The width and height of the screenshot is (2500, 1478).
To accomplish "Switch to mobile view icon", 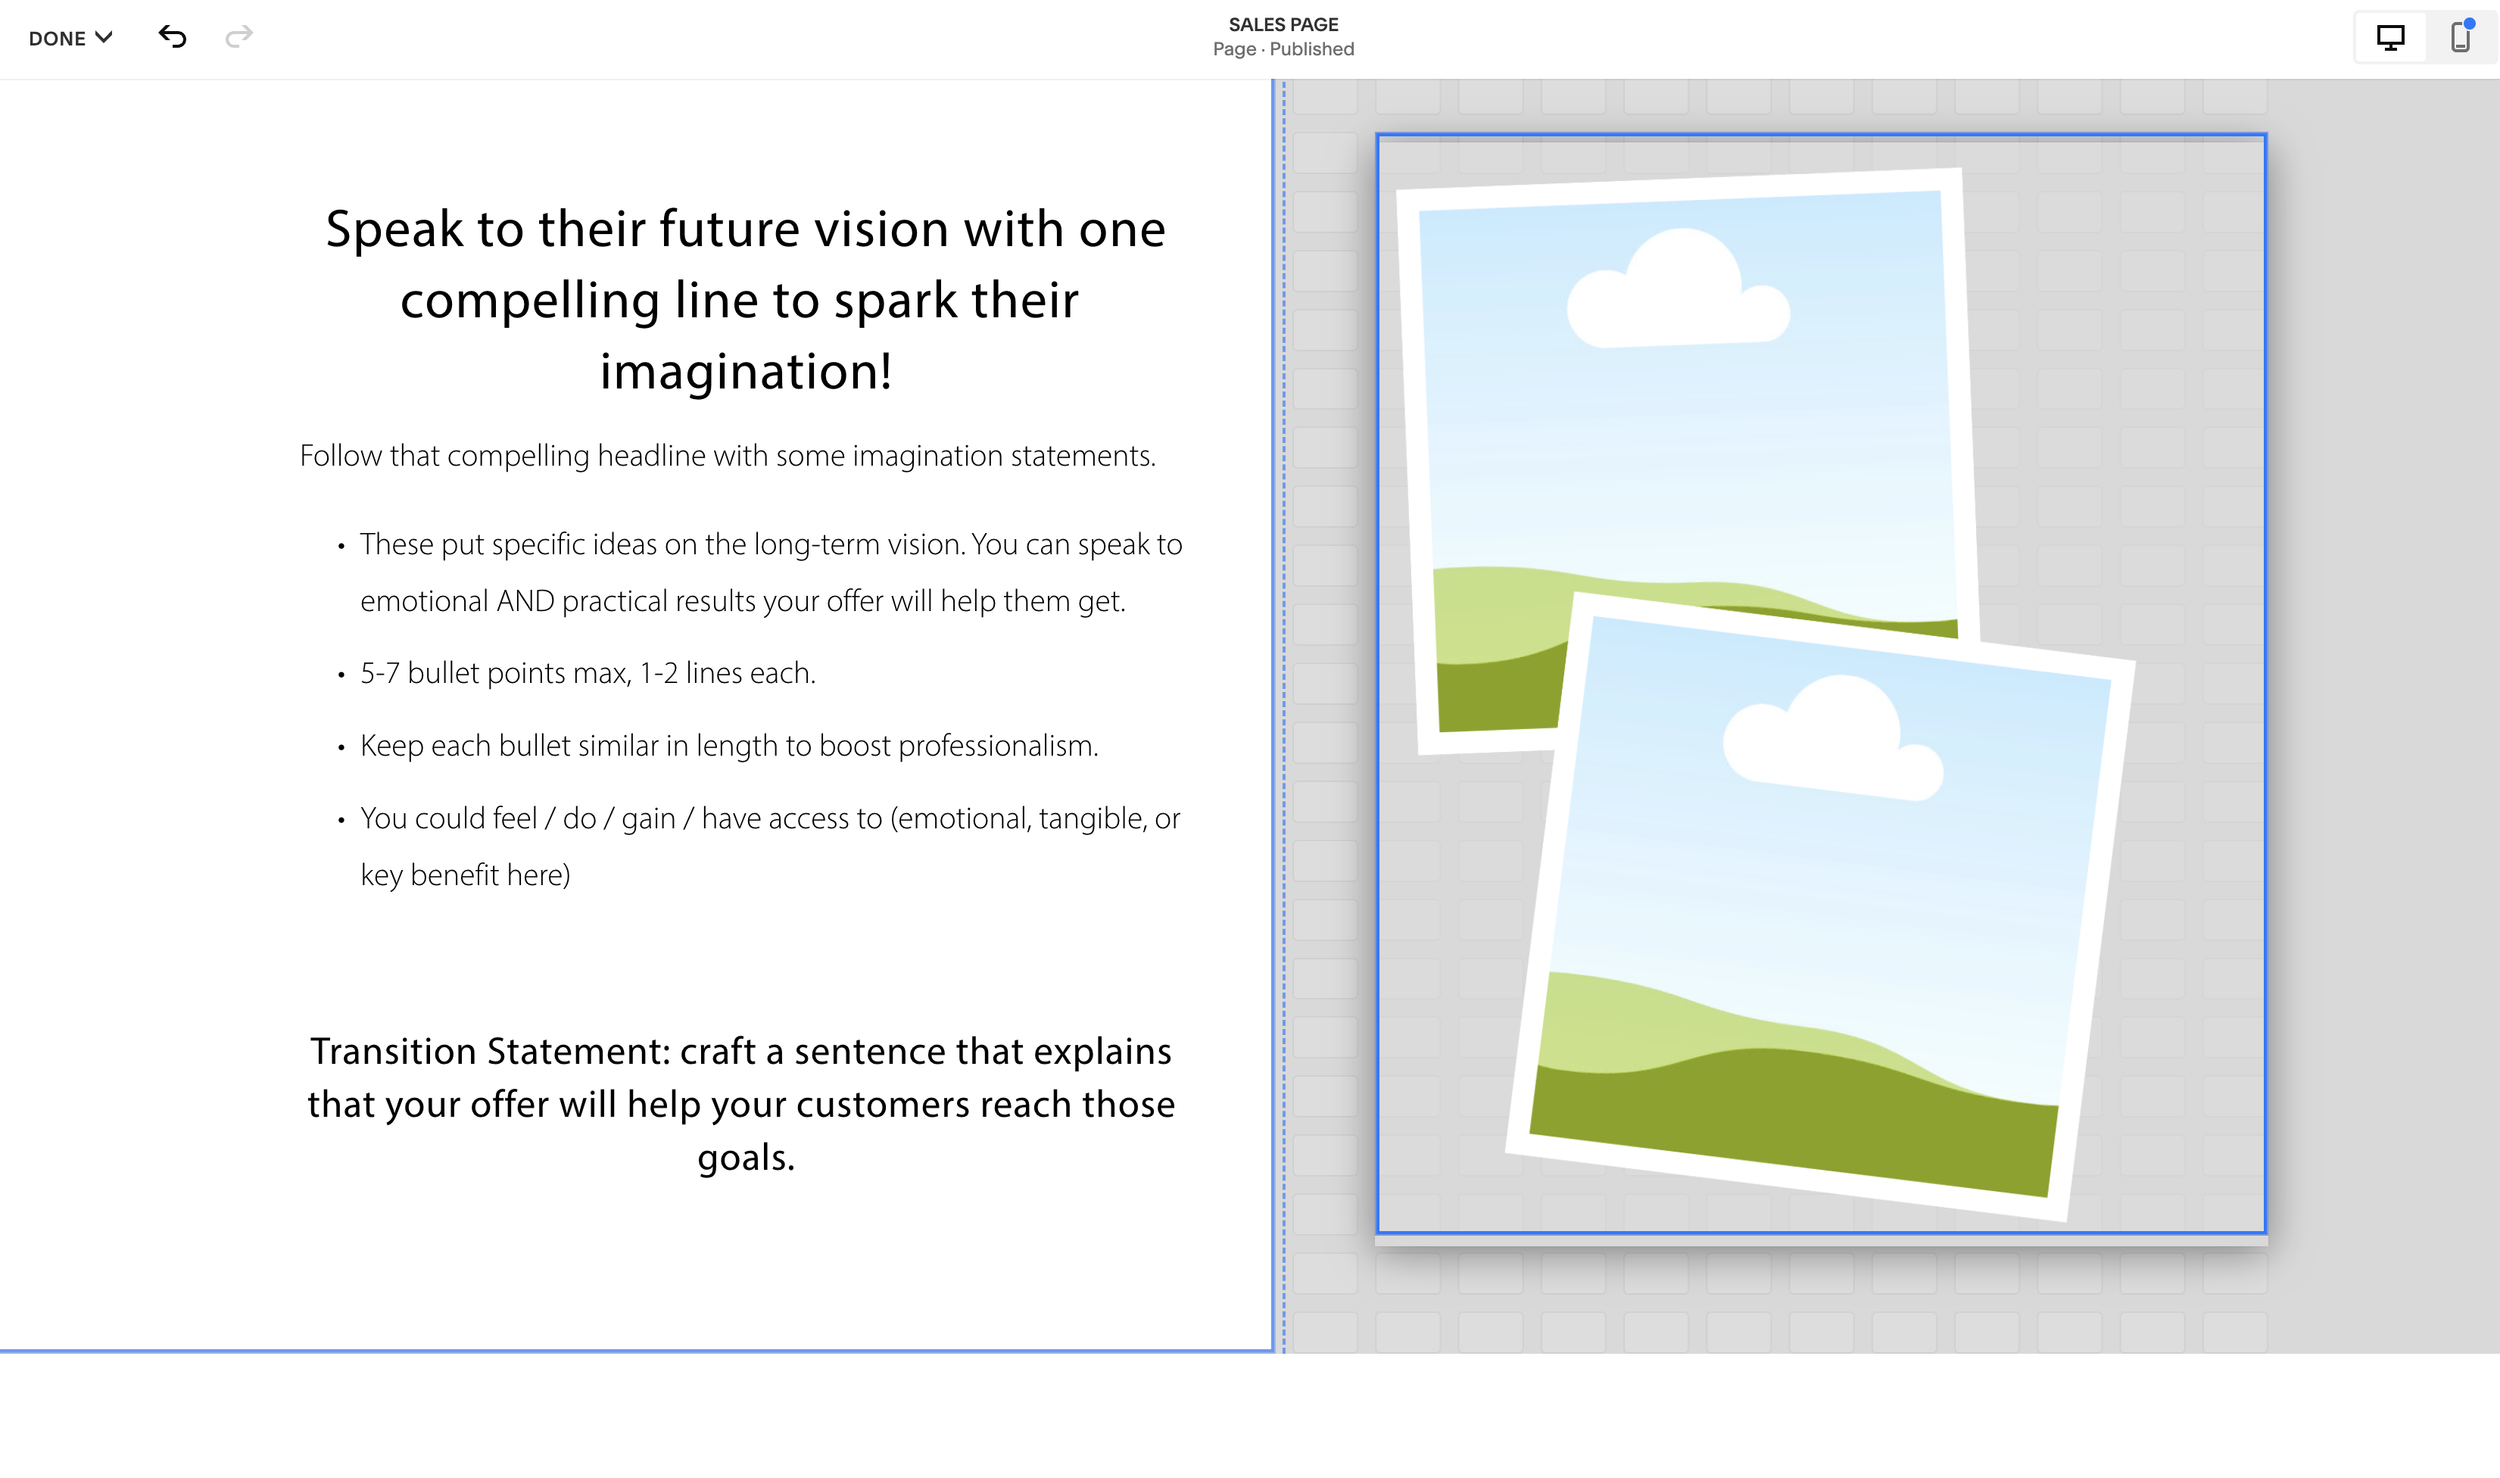I will tap(2460, 38).
